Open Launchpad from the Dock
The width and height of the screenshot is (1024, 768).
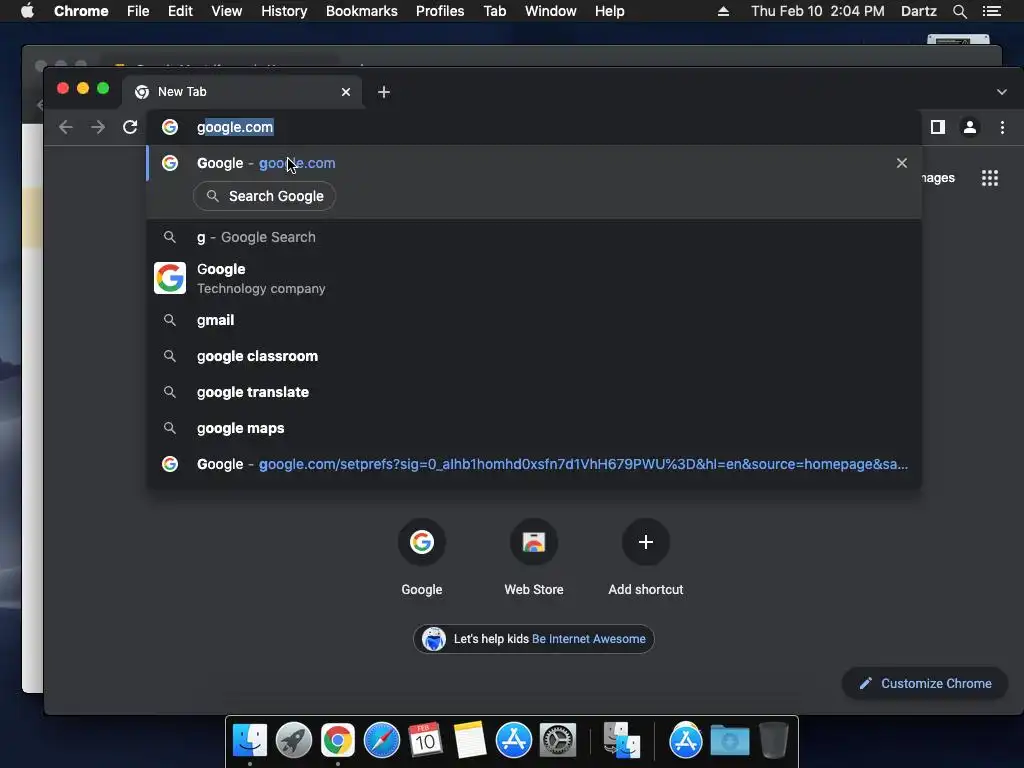[294, 741]
